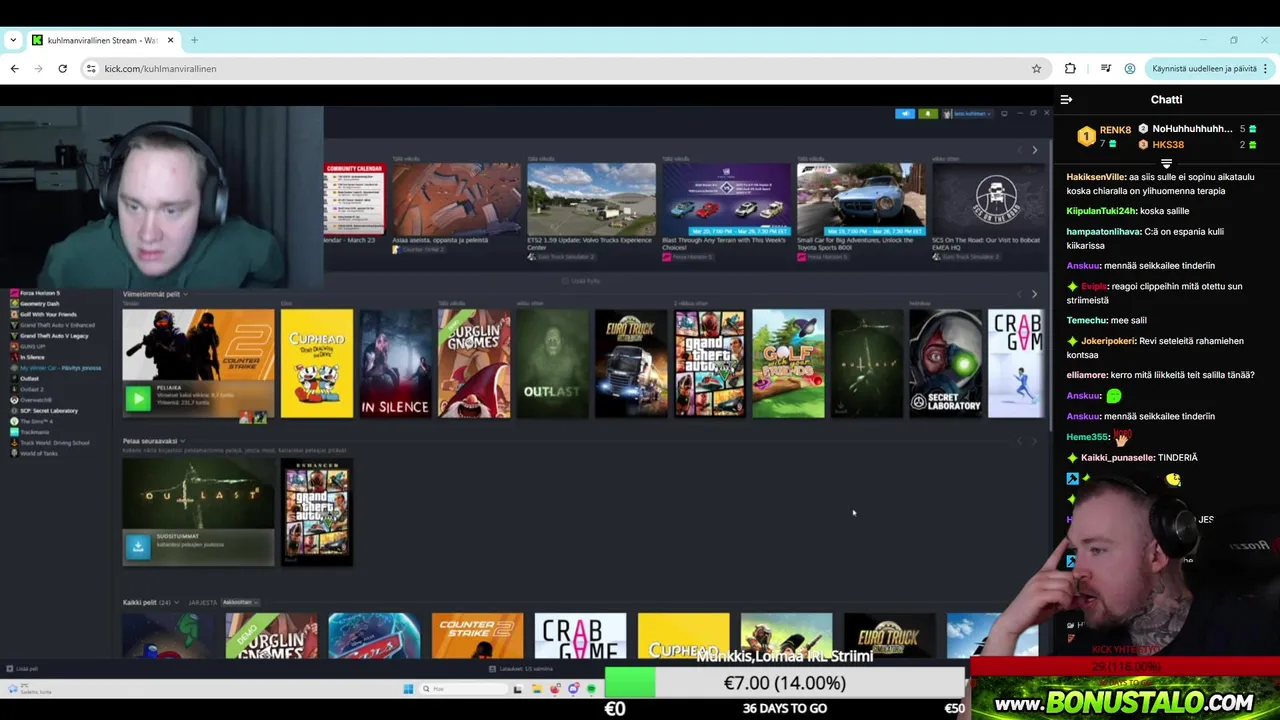Select In Silence in library list

pyautogui.click(x=32, y=357)
